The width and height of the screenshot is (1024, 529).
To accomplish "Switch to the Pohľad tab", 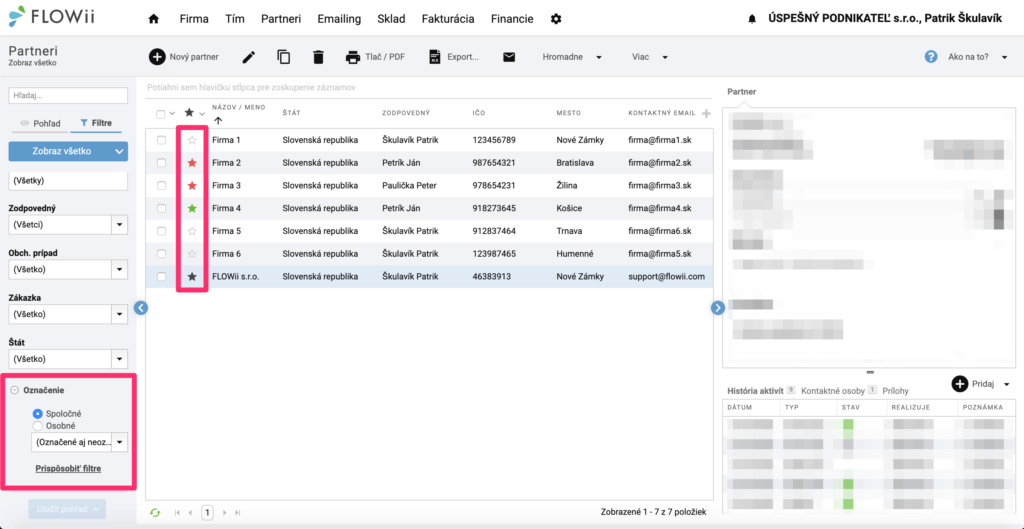I will click(x=40, y=123).
